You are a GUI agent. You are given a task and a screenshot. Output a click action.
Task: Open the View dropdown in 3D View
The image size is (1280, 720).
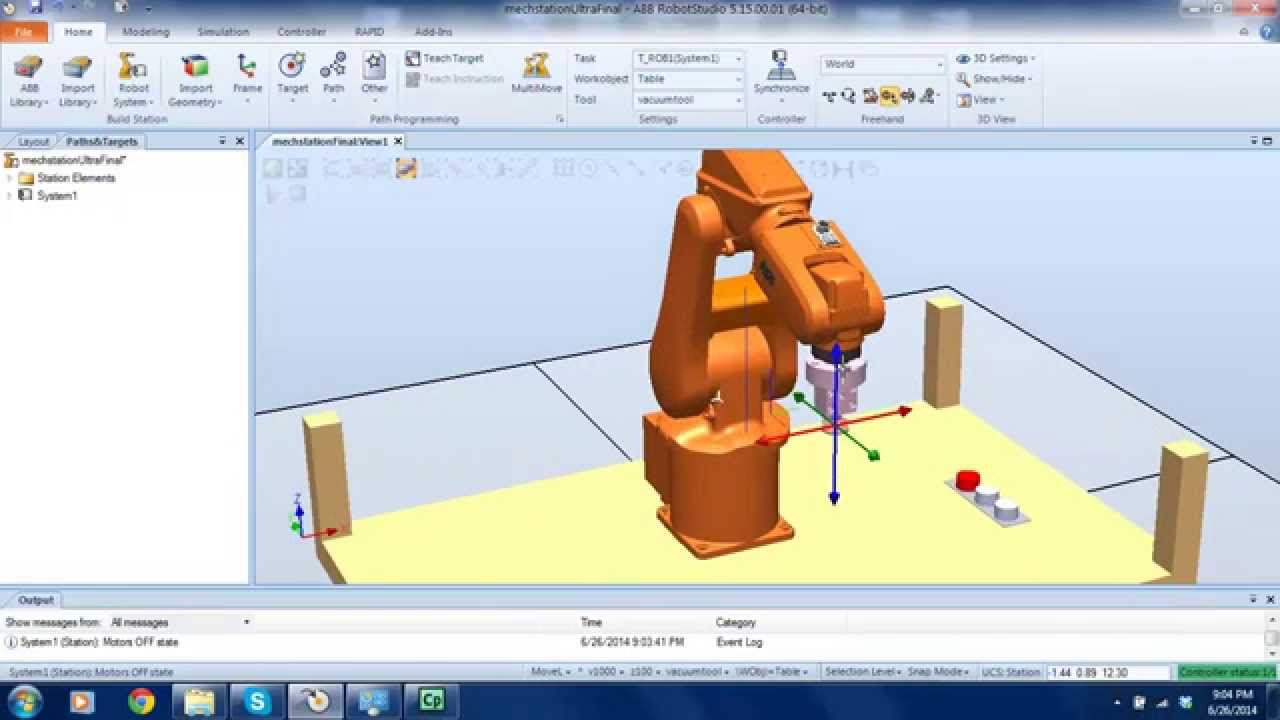pos(981,100)
